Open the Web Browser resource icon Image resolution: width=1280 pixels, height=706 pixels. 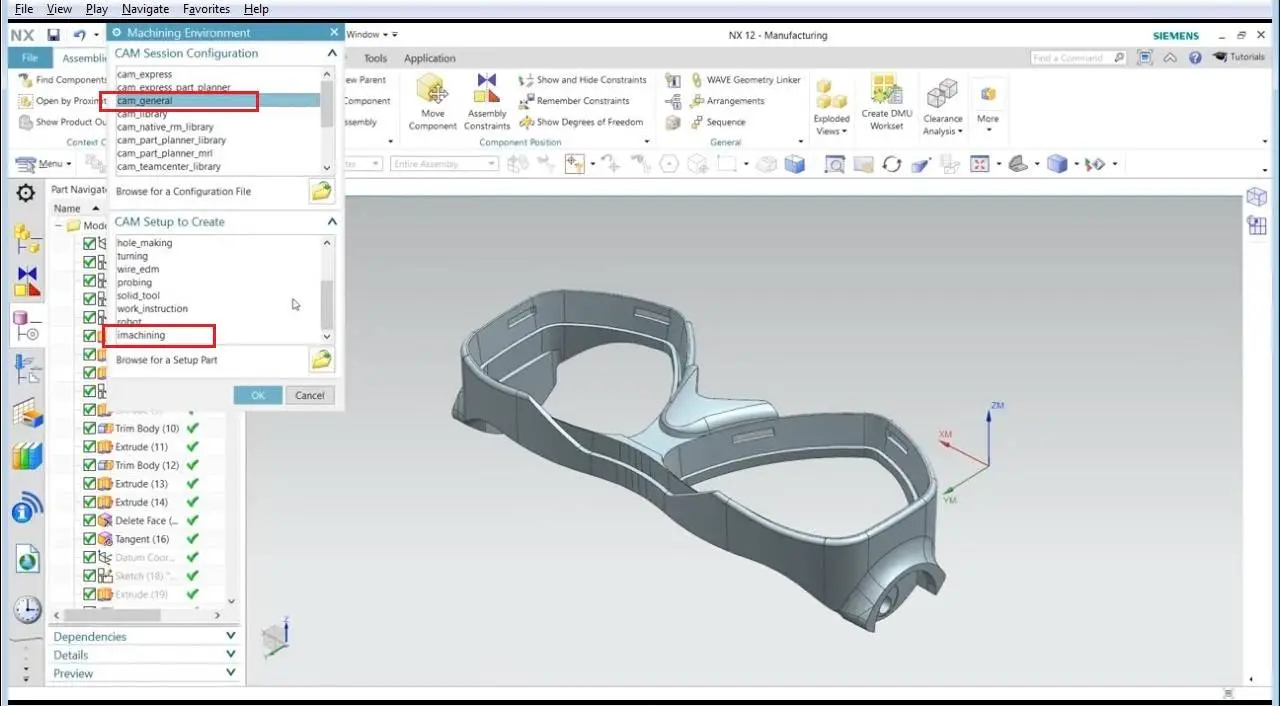[27, 560]
